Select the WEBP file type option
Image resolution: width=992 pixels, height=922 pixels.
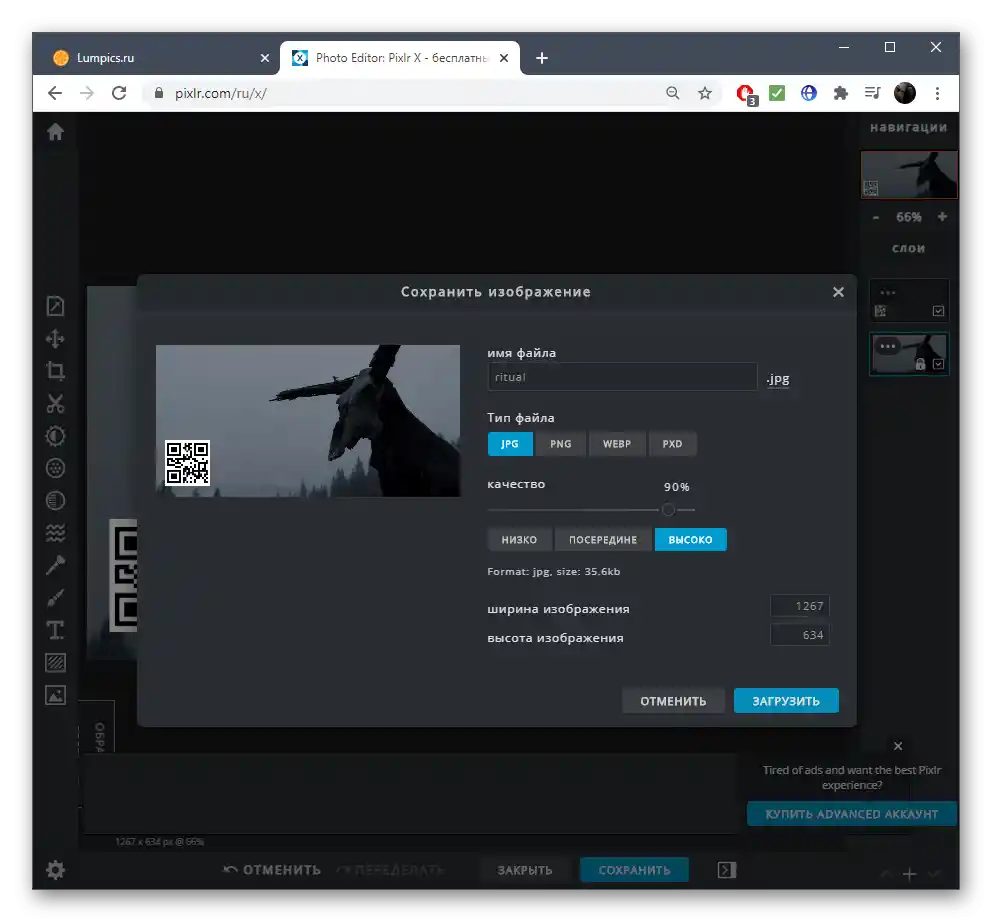pyautogui.click(x=616, y=444)
